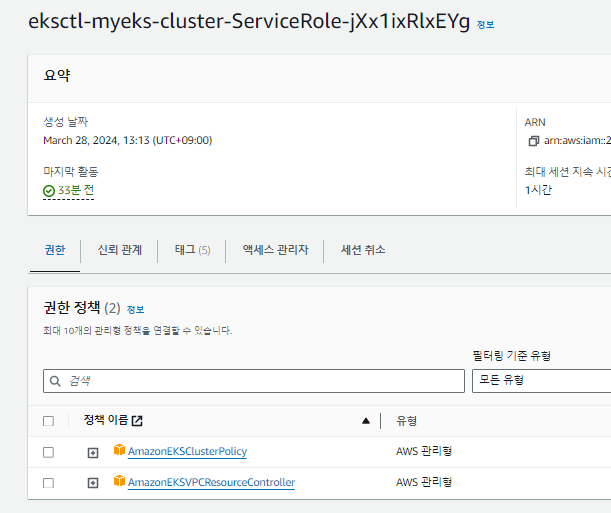Select all policies with header checkbox
This screenshot has height=513, width=611.
click(48, 421)
